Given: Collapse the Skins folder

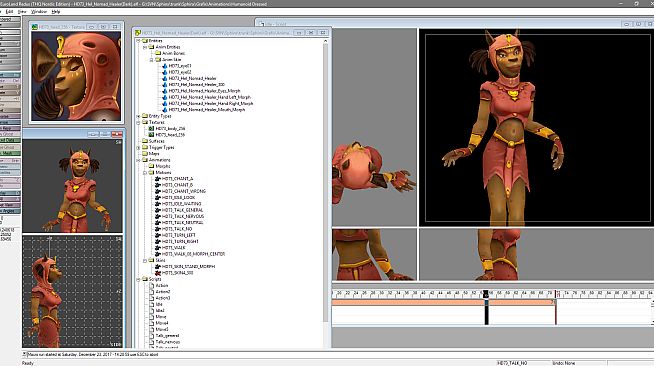Looking at the screenshot, I should [145, 260].
